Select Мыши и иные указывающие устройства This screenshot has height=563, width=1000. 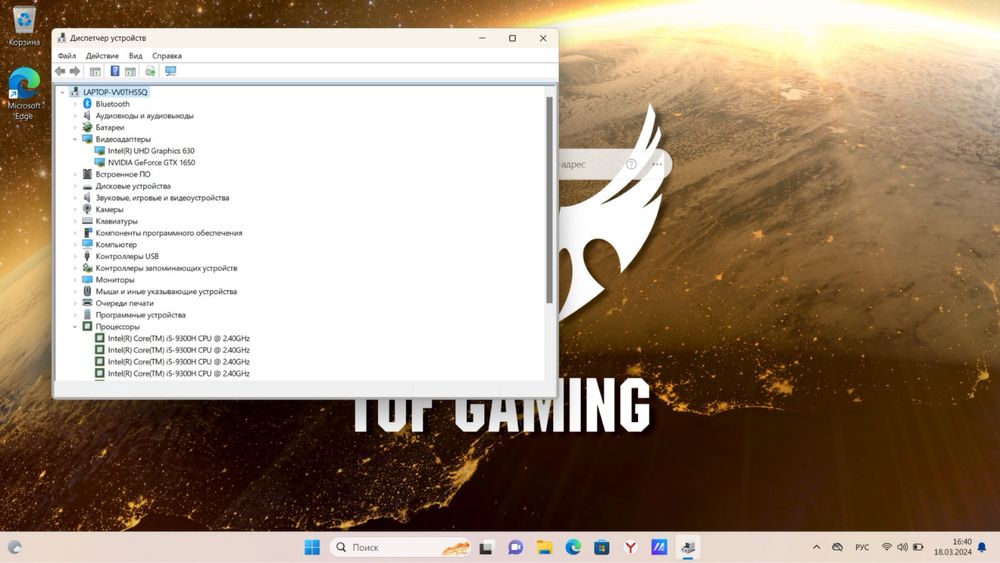[x=166, y=291]
